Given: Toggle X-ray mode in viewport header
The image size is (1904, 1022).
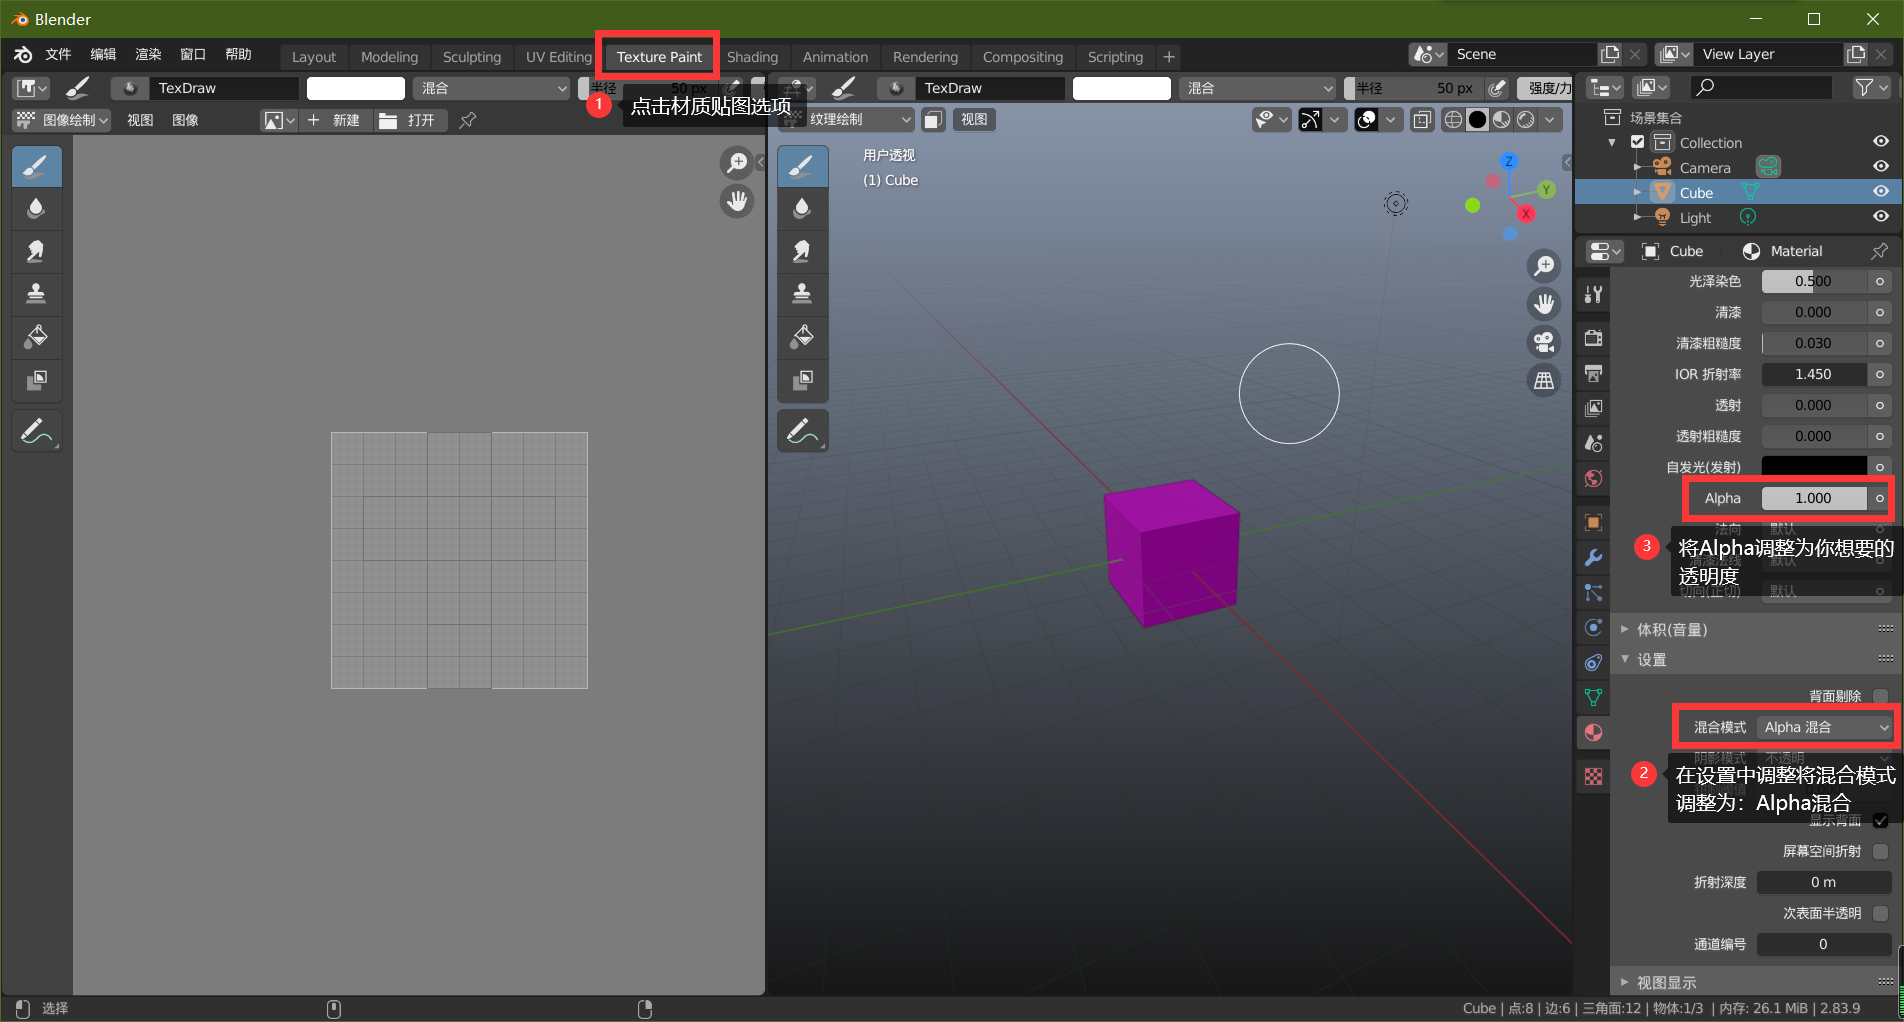Looking at the screenshot, I should coord(1422,120).
